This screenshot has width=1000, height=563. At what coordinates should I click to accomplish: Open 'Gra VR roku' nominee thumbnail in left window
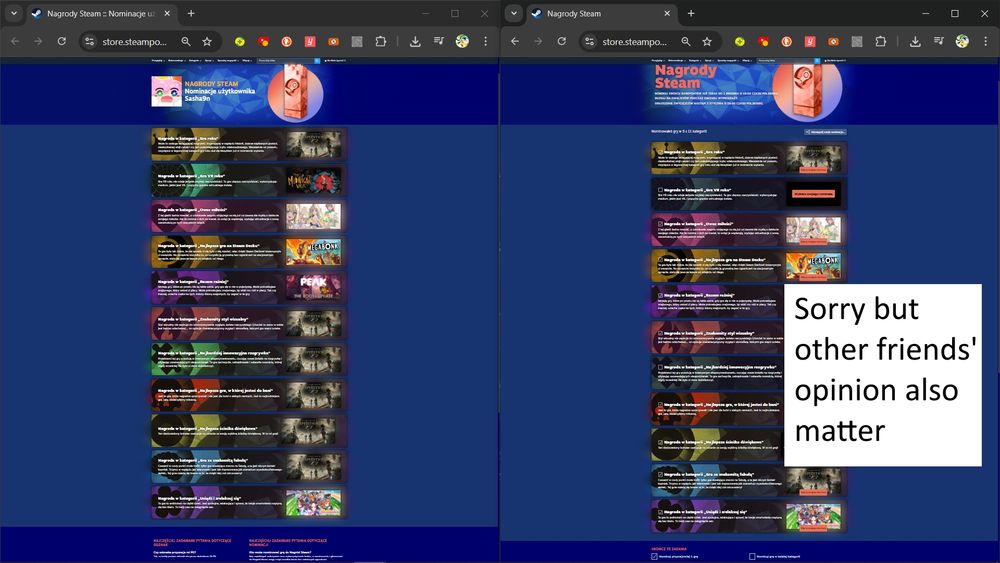pos(313,181)
